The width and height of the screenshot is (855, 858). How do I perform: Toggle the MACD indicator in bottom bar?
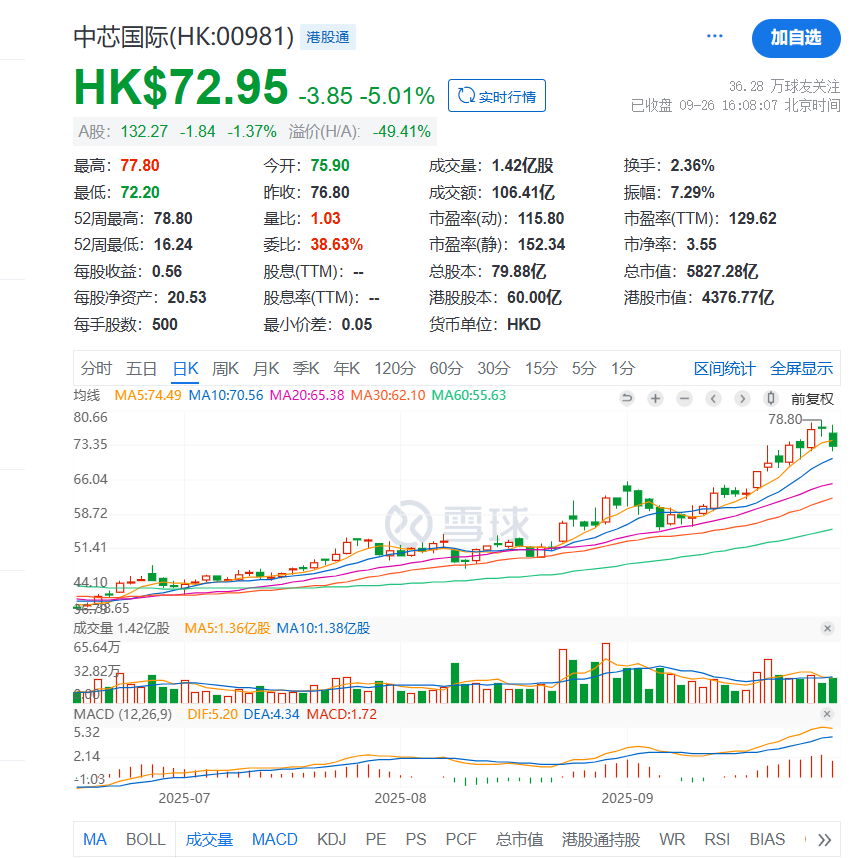pos(275,839)
